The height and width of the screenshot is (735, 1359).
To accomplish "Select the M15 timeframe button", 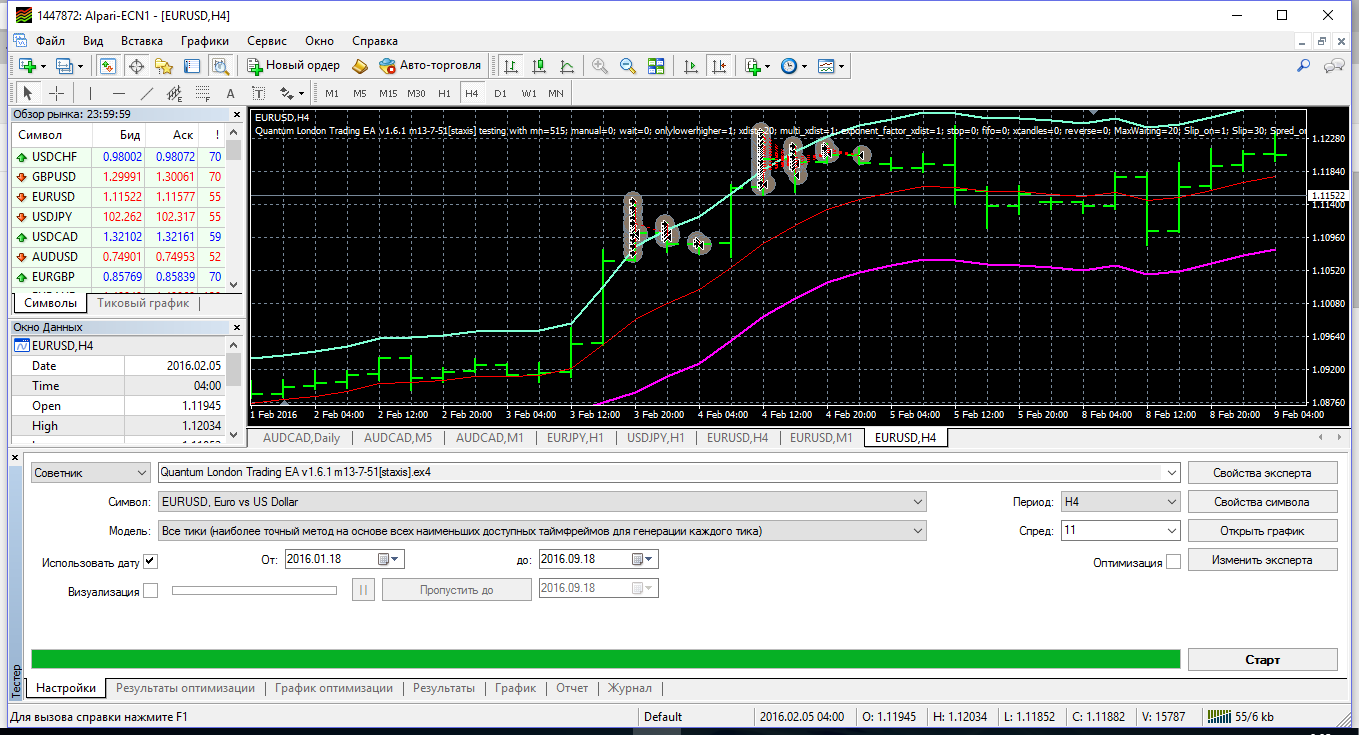I will click(x=388, y=93).
